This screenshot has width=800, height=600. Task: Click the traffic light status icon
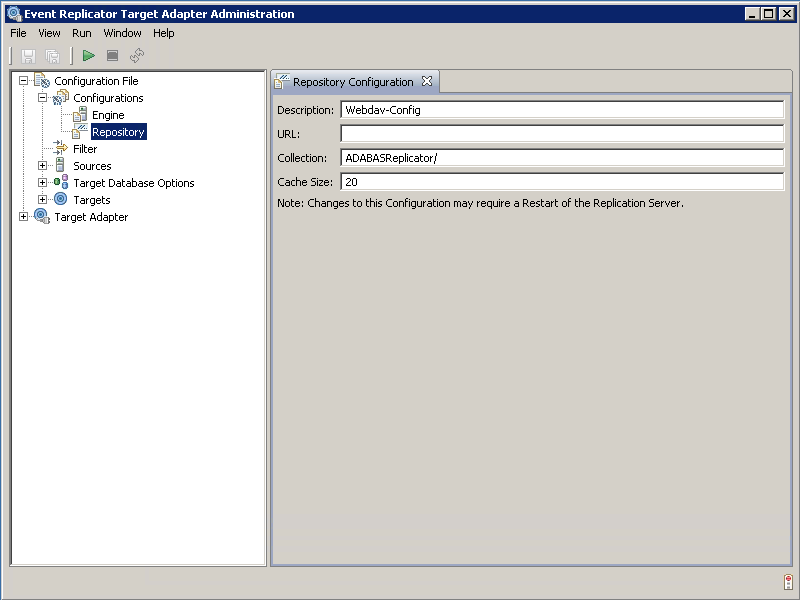click(x=788, y=582)
